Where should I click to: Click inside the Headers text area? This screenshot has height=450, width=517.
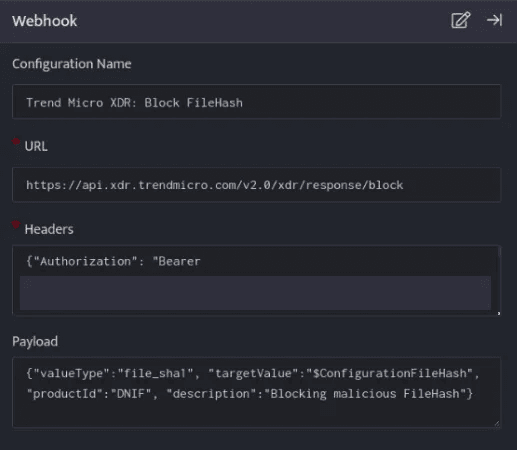point(256,280)
